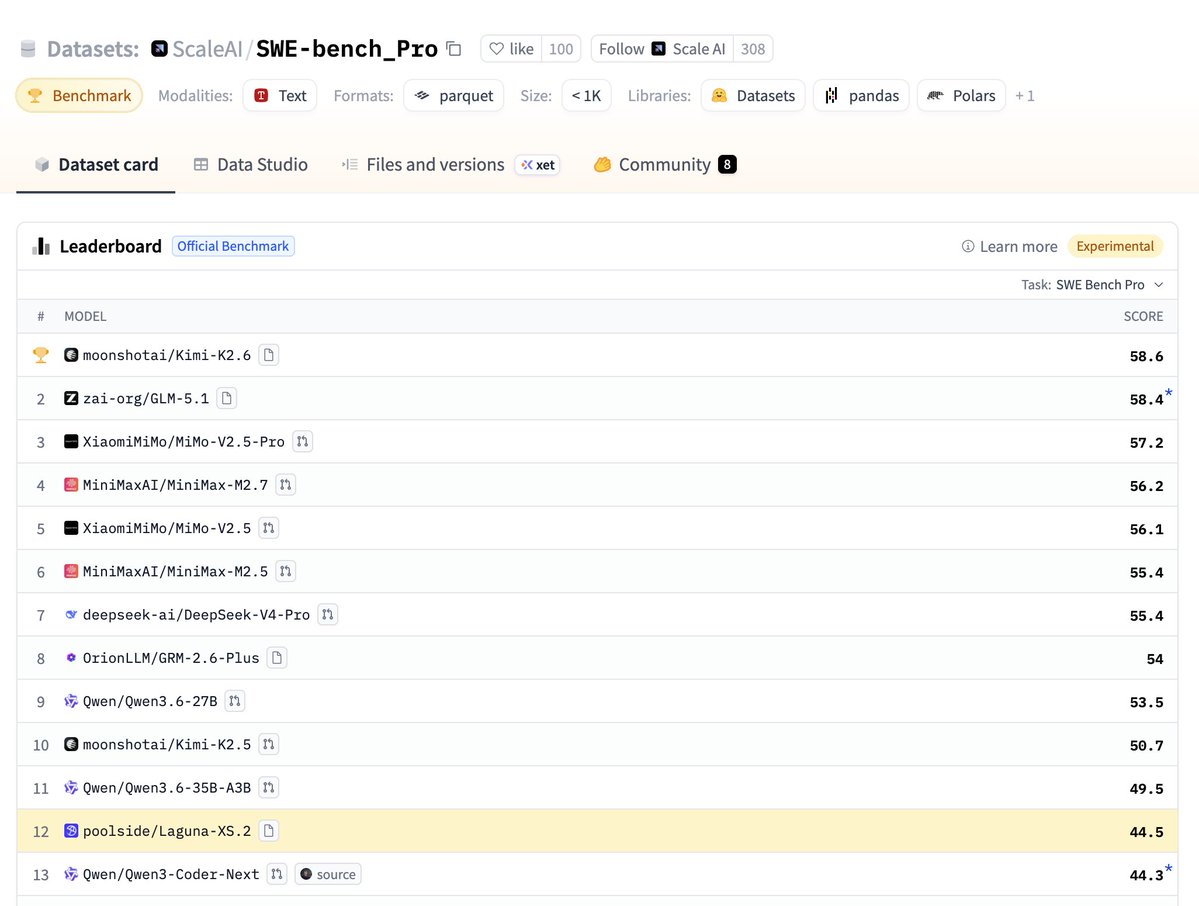Click the document icon next to GRM-2.6-Plus
This screenshot has height=906, width=1199.
[x=277, y=658]
